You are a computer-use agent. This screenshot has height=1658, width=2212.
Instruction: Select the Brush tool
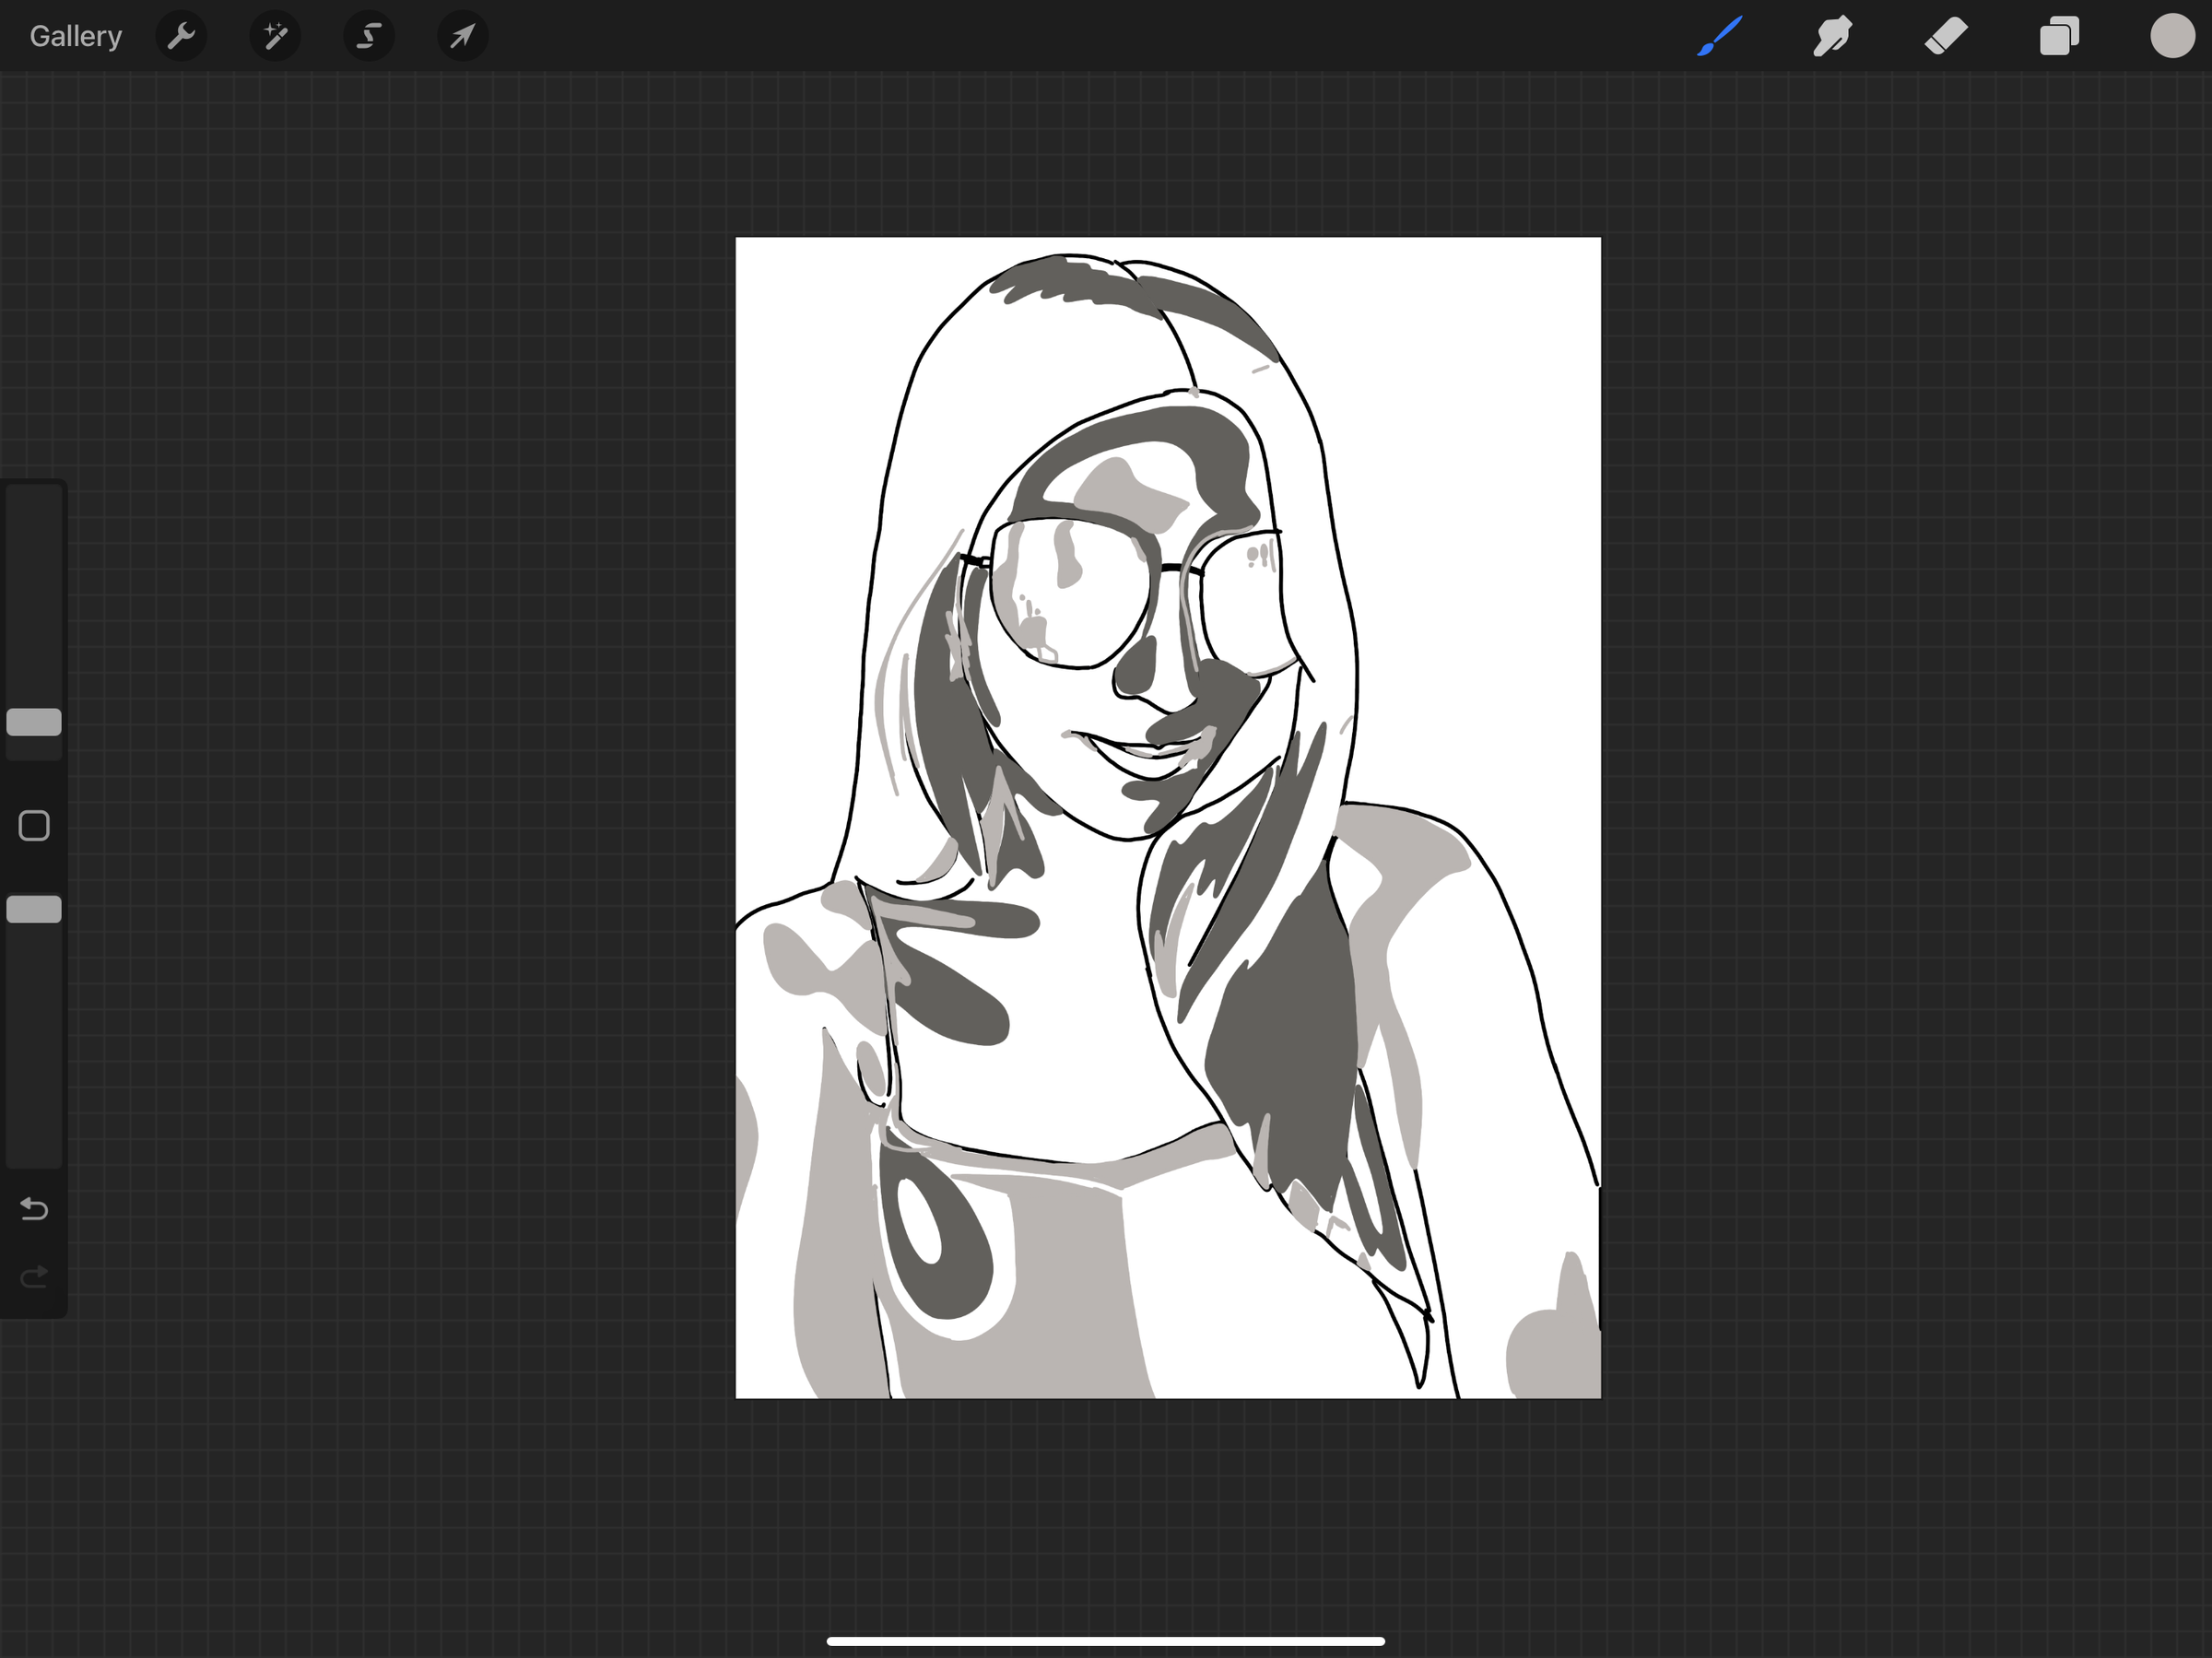point(1720,36)
